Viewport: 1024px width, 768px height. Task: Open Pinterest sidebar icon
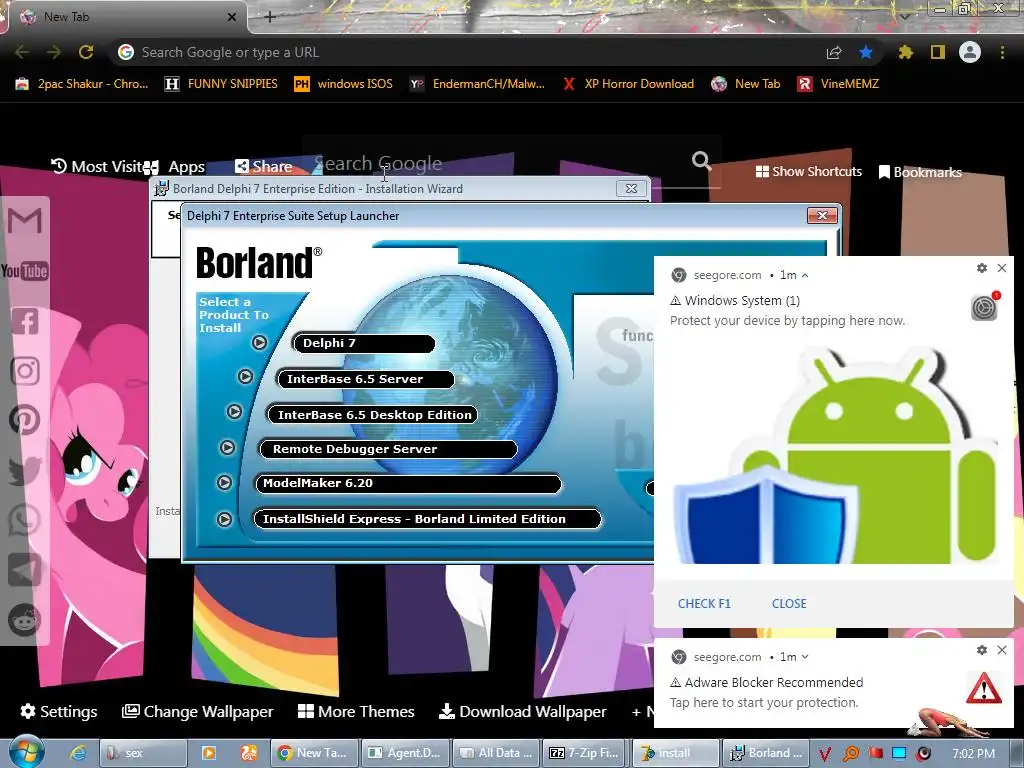25,420
